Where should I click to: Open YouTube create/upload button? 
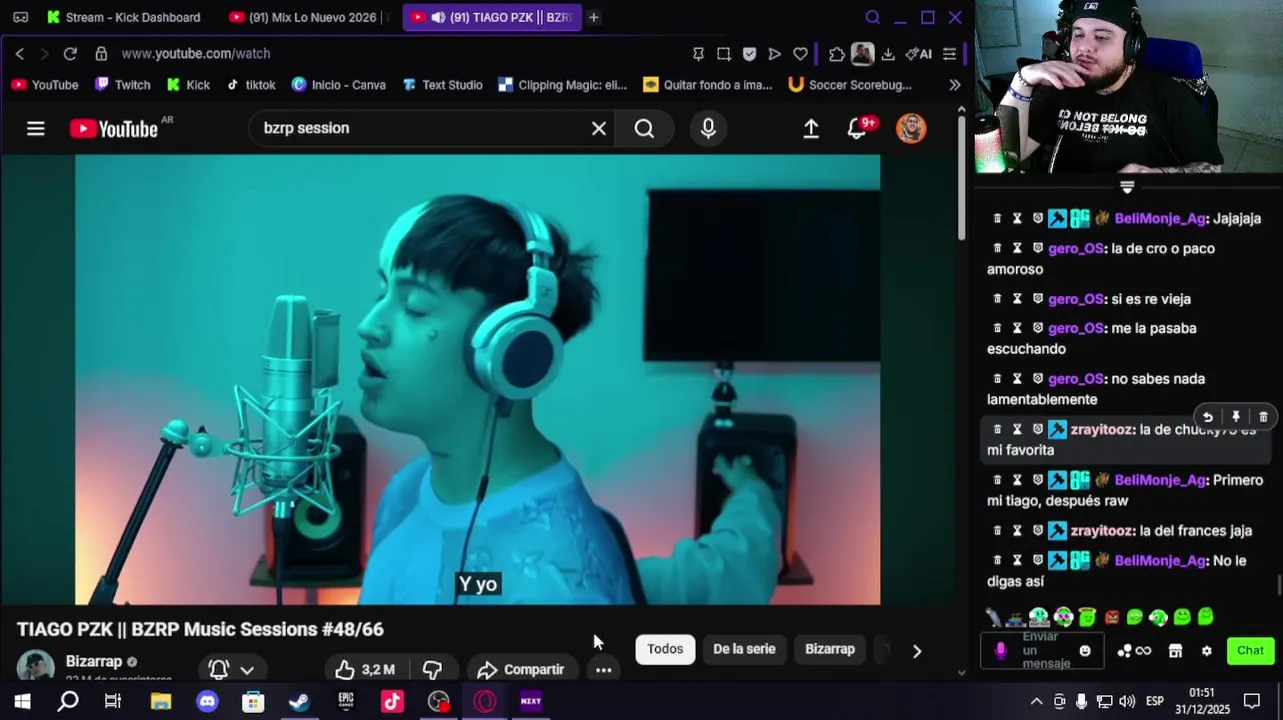coord(811,128)
